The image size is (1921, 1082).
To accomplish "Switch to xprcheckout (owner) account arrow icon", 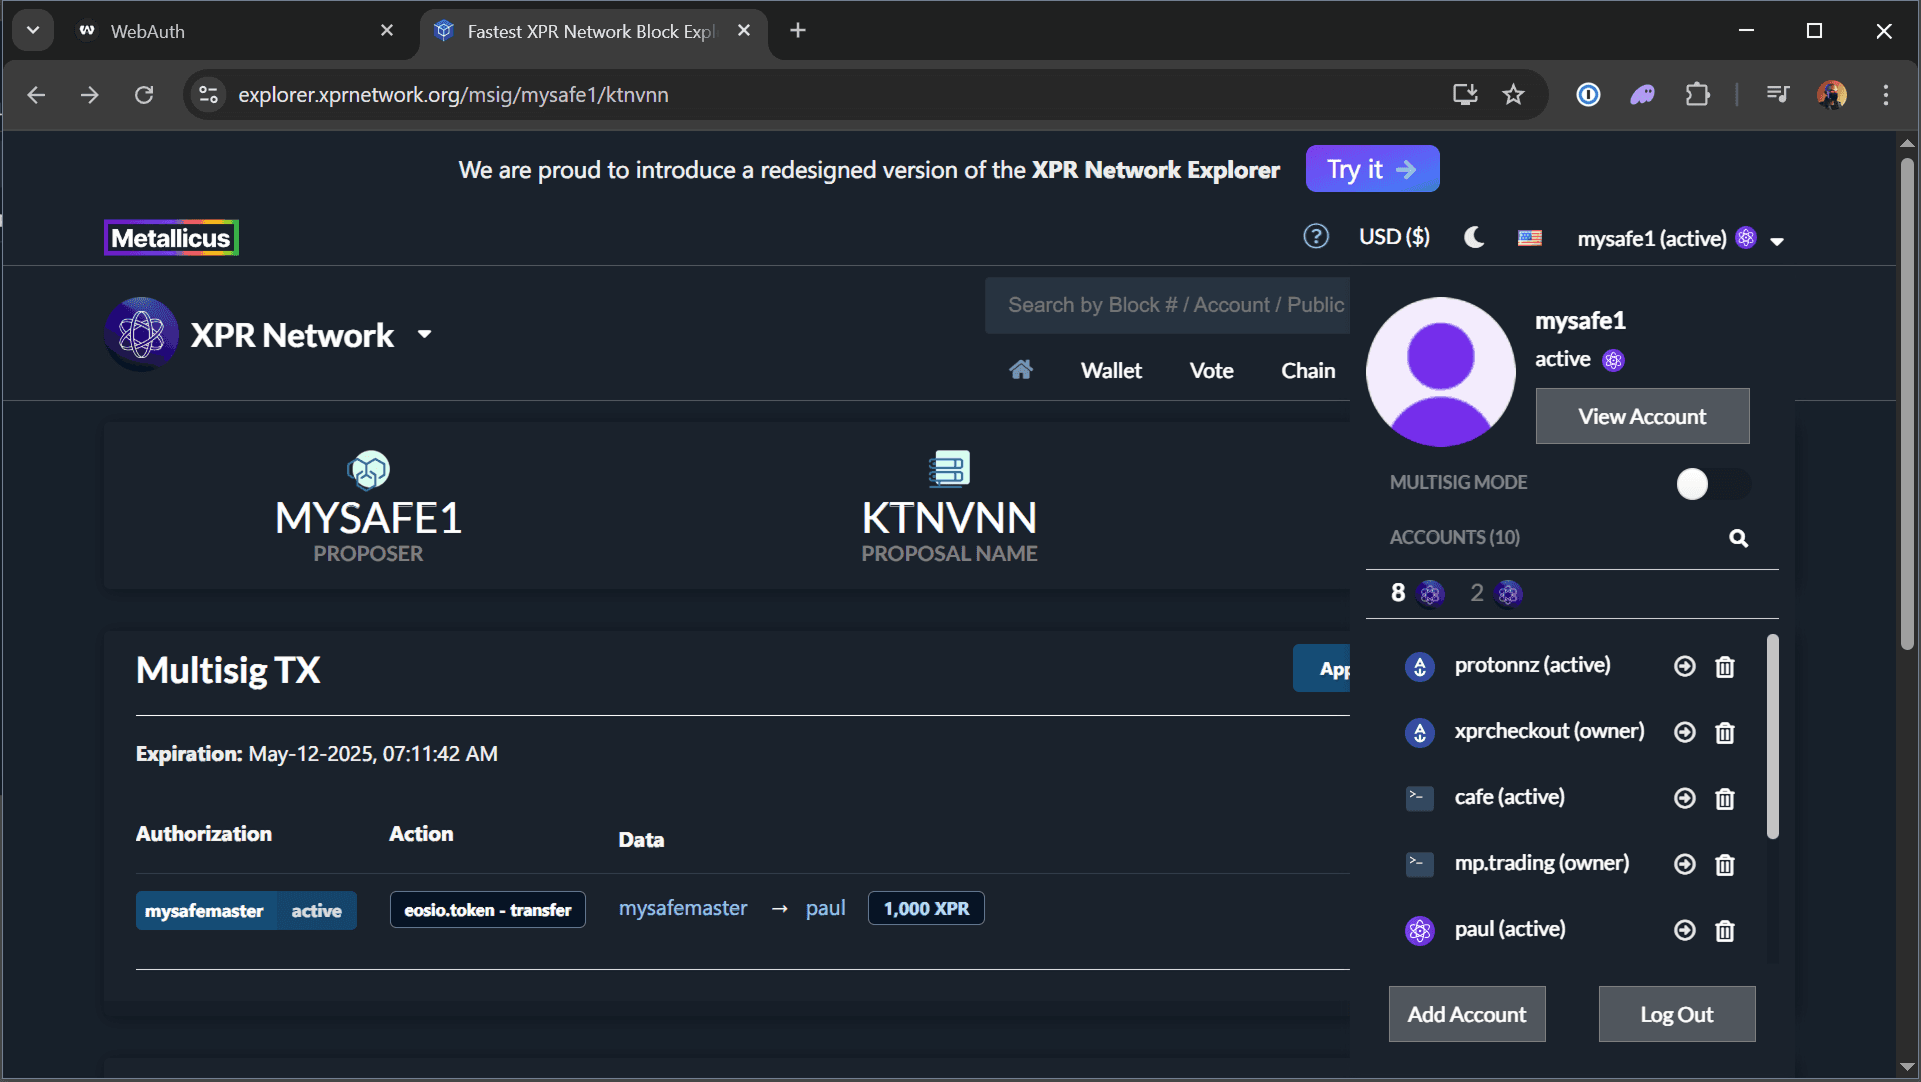I will click(1685, 732).
